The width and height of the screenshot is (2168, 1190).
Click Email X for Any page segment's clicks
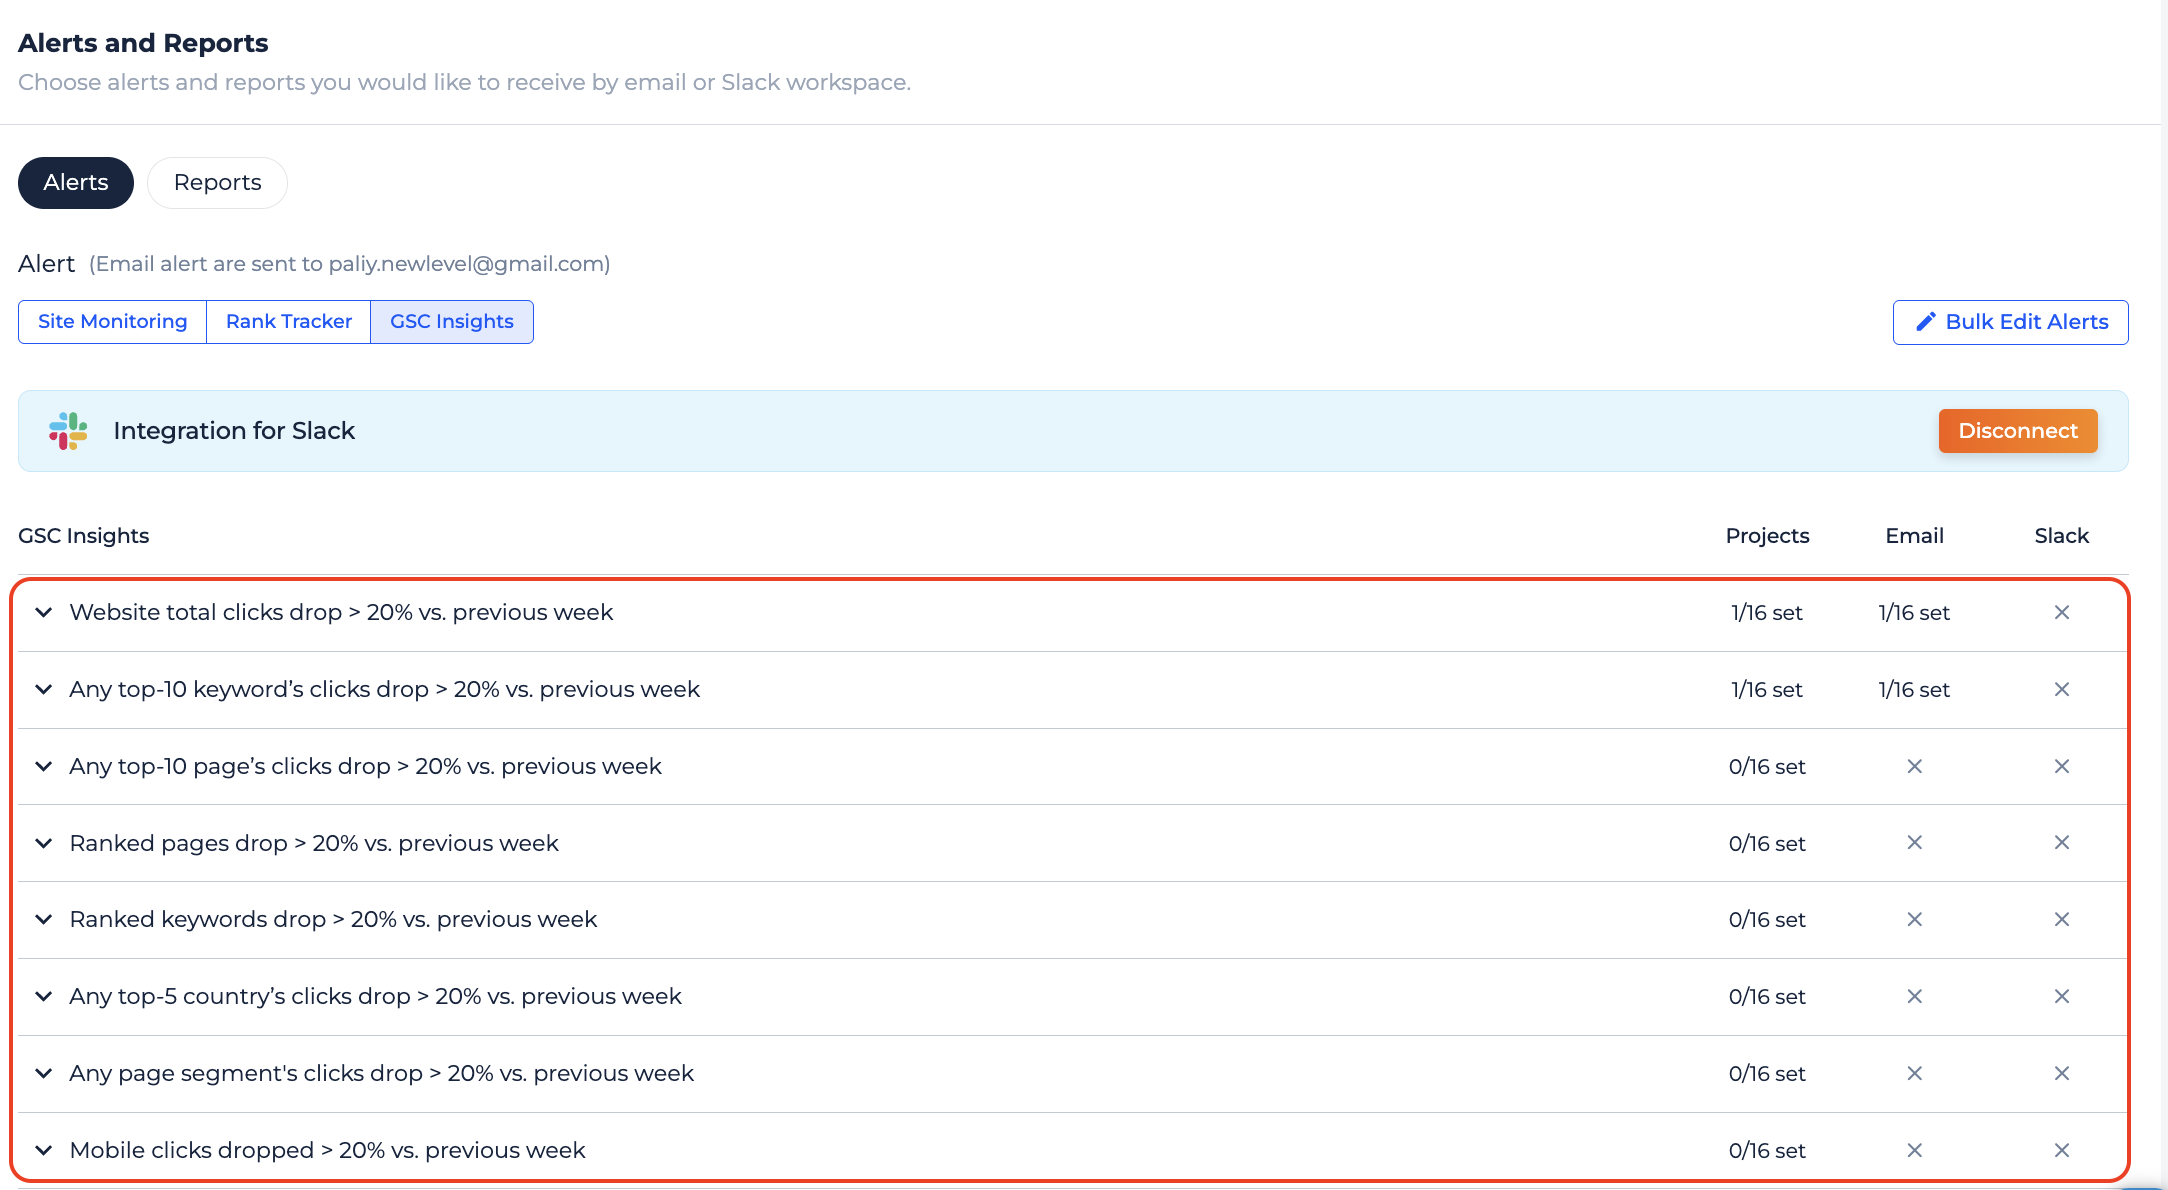pos(1914,1073)
